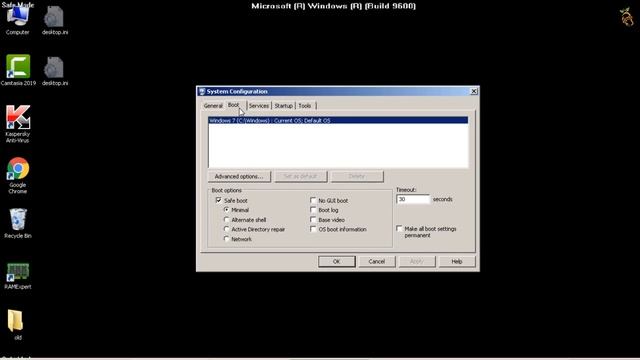The width and height of the screenshot is (640, 360).
Task: Select the 'old' folder on desktop
Action: tap(16, 325)
